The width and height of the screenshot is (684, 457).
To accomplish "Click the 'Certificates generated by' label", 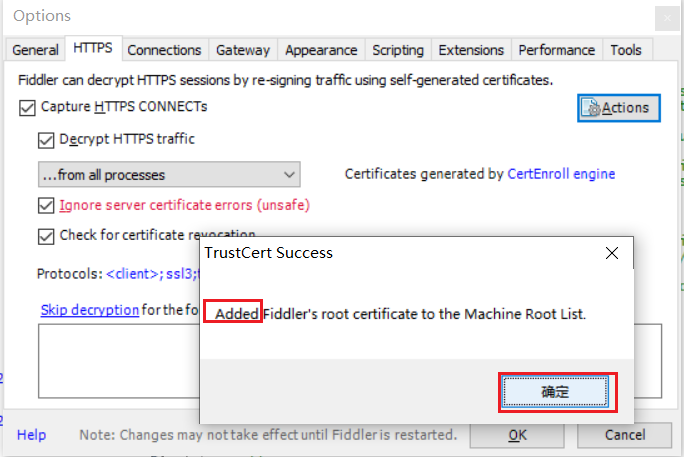I will coord(424,174).
